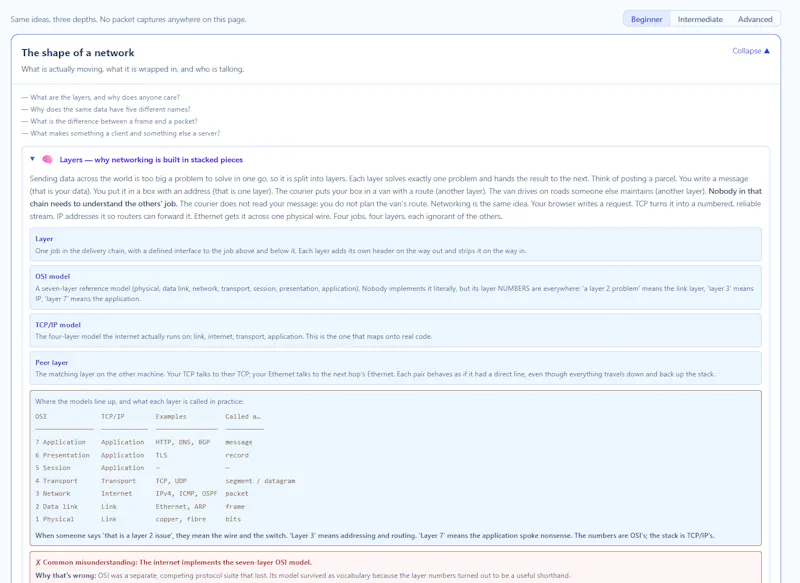Click table cell '2 Data link'
The height and width of the screenshot is (583, 800).
pos(57,506)
